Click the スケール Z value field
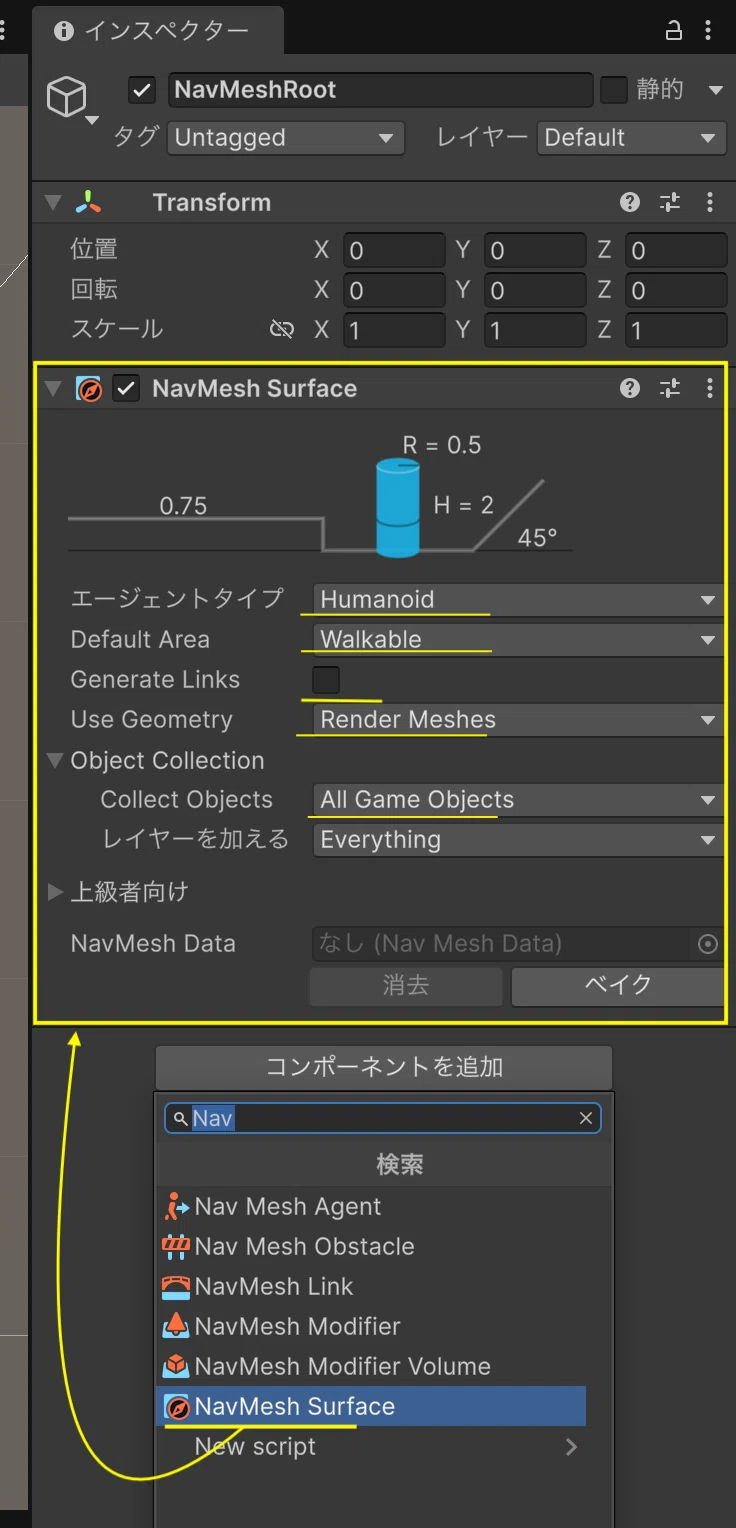Image resolution: width=736 pixels, height=1528 pixels. 676,330
